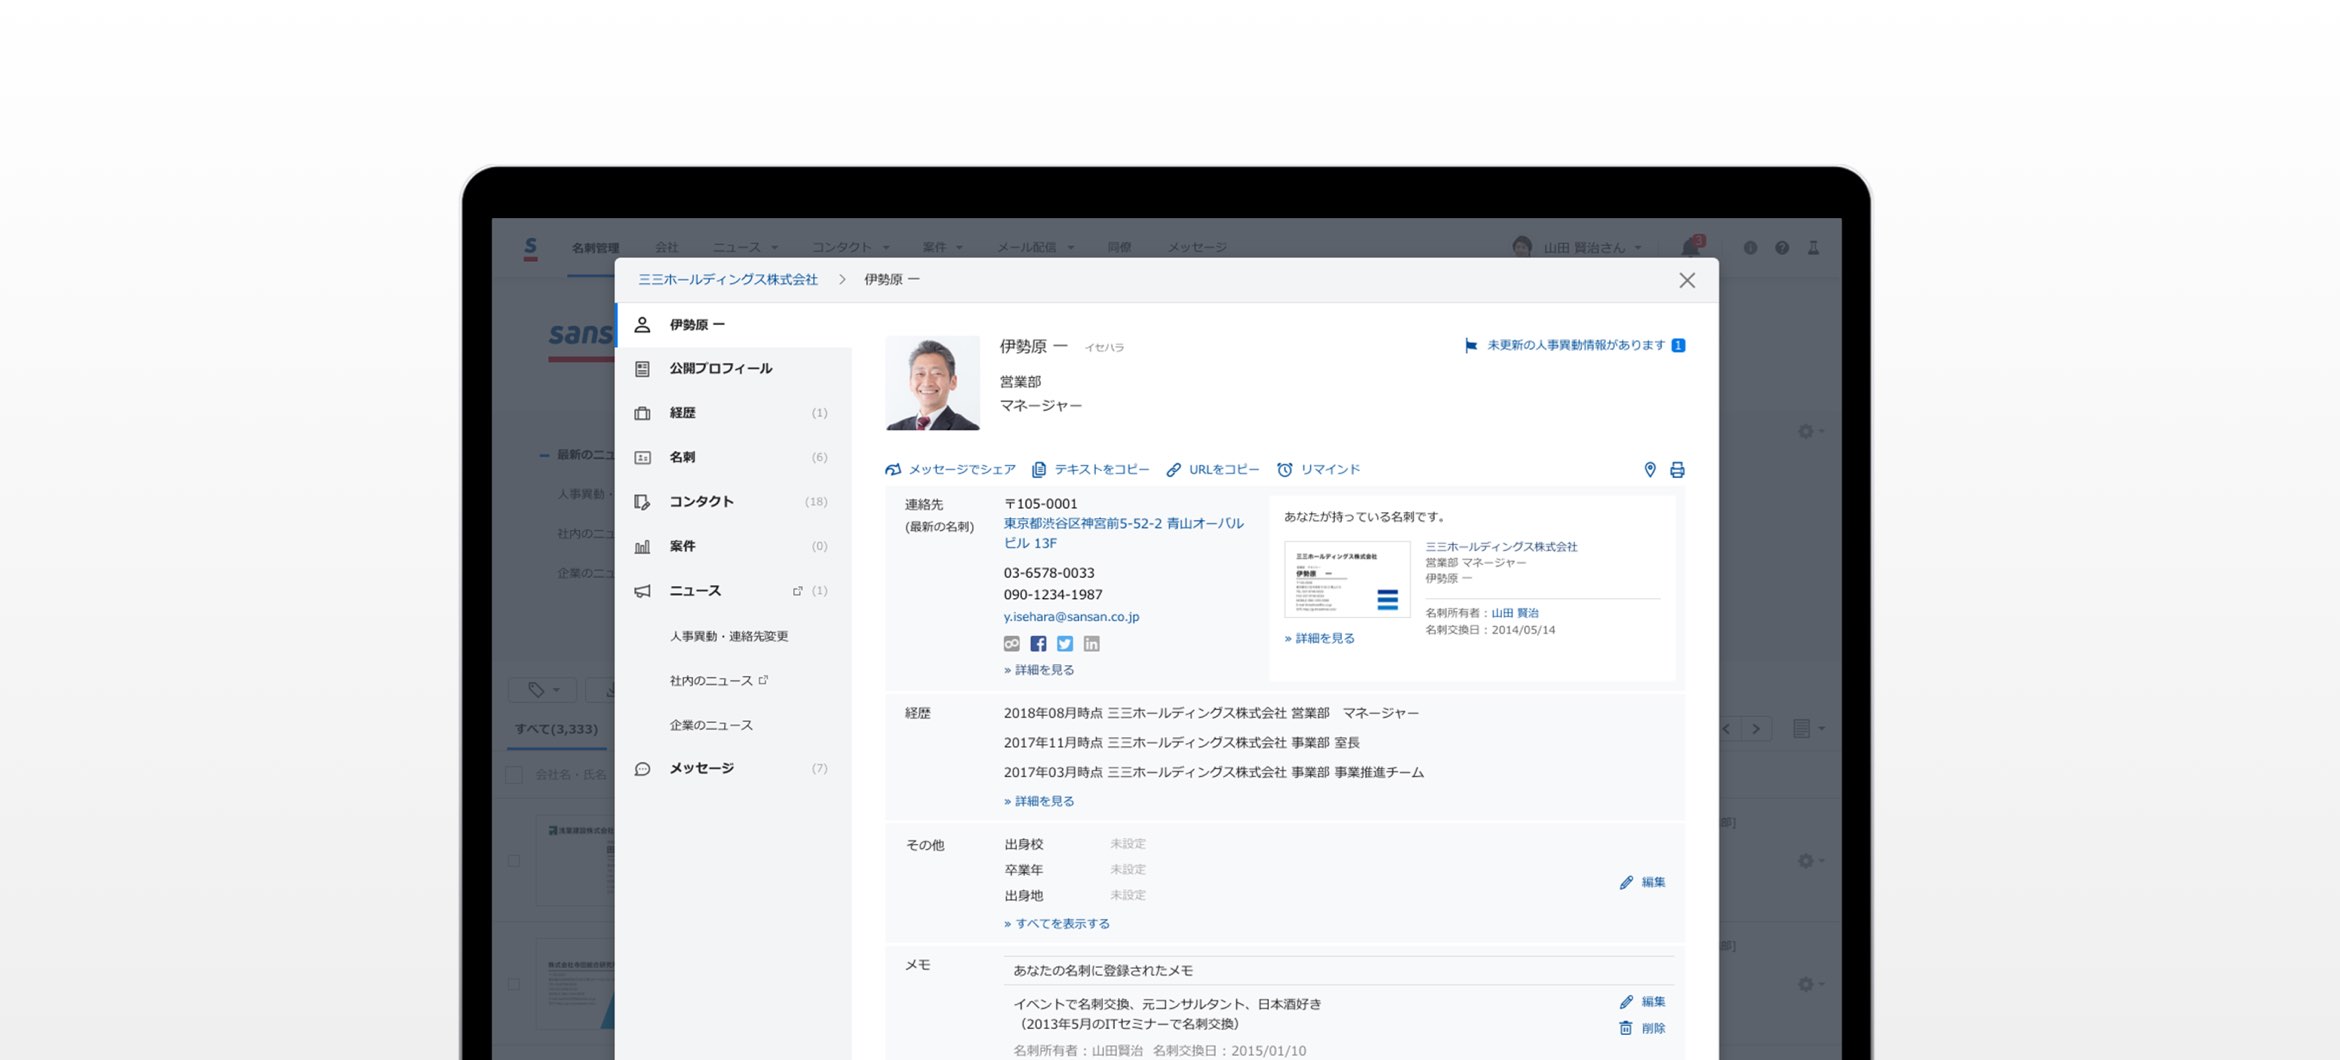Open メッセージ in the sidebar
The image size is (2340, 1060).
pyautogui.click(x=733, y=768)
